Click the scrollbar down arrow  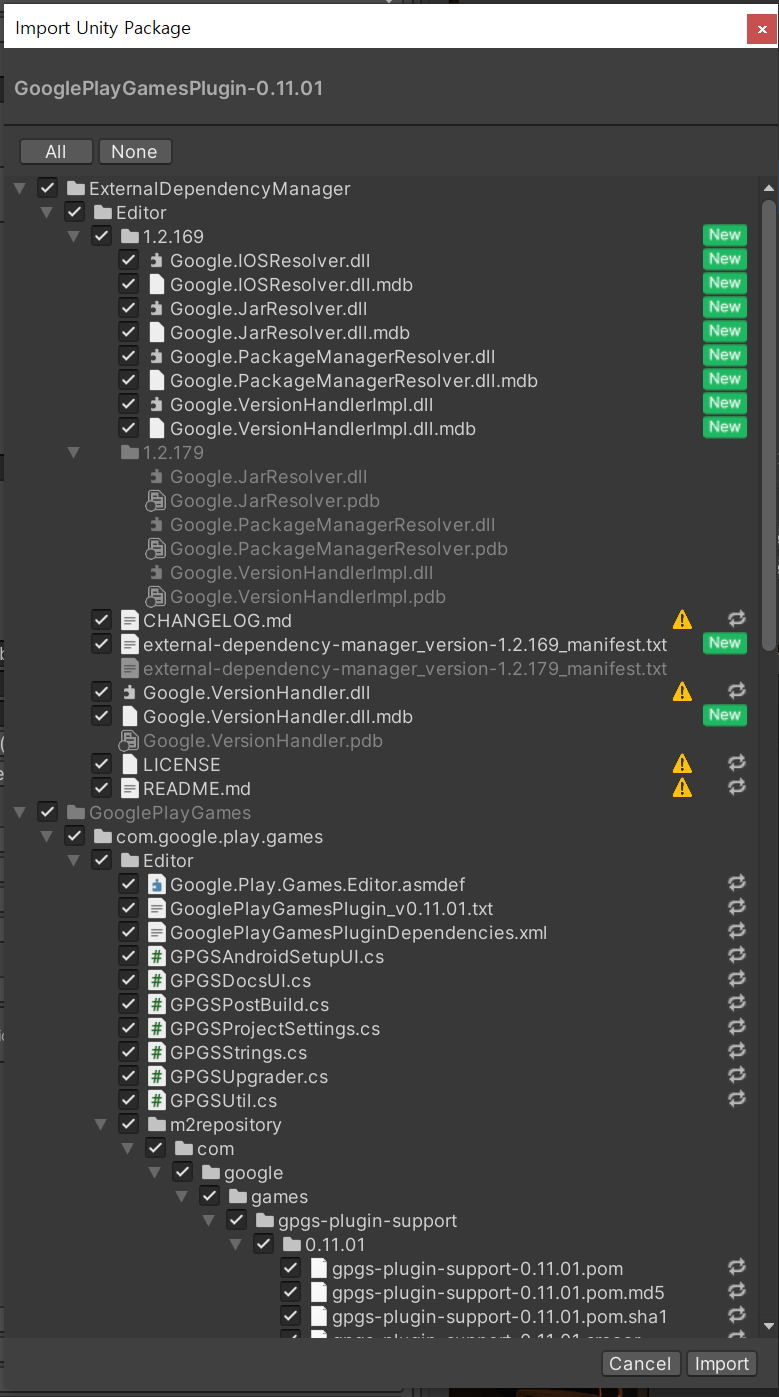(x=769, y=1327)
